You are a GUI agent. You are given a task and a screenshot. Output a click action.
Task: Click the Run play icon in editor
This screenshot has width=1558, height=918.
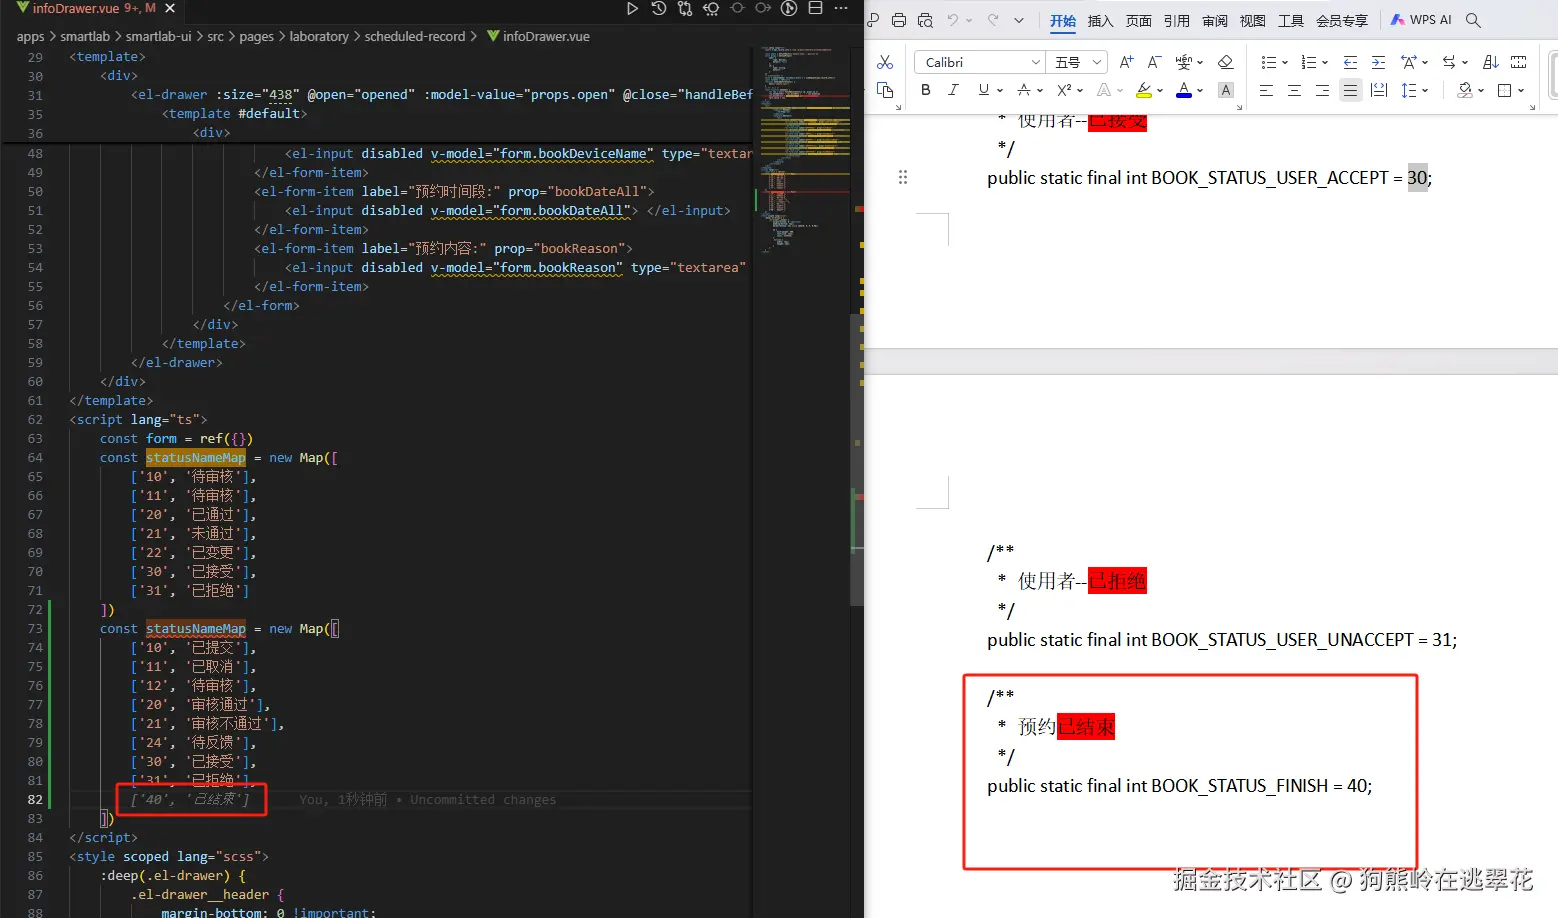(632, 9)
